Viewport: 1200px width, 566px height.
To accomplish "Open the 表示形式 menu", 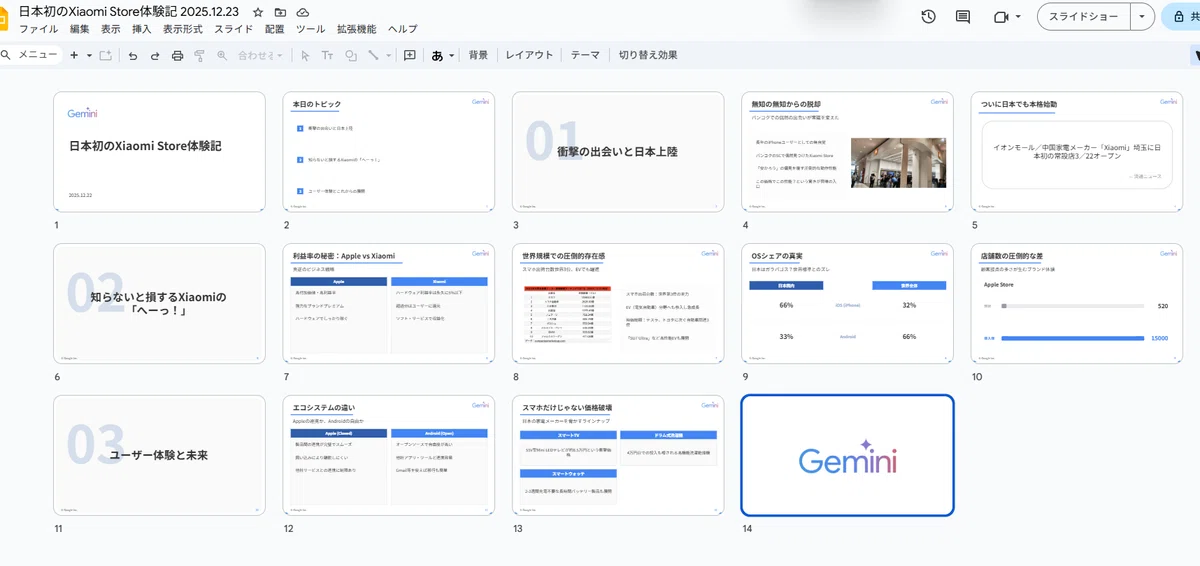I will (183, 29).
